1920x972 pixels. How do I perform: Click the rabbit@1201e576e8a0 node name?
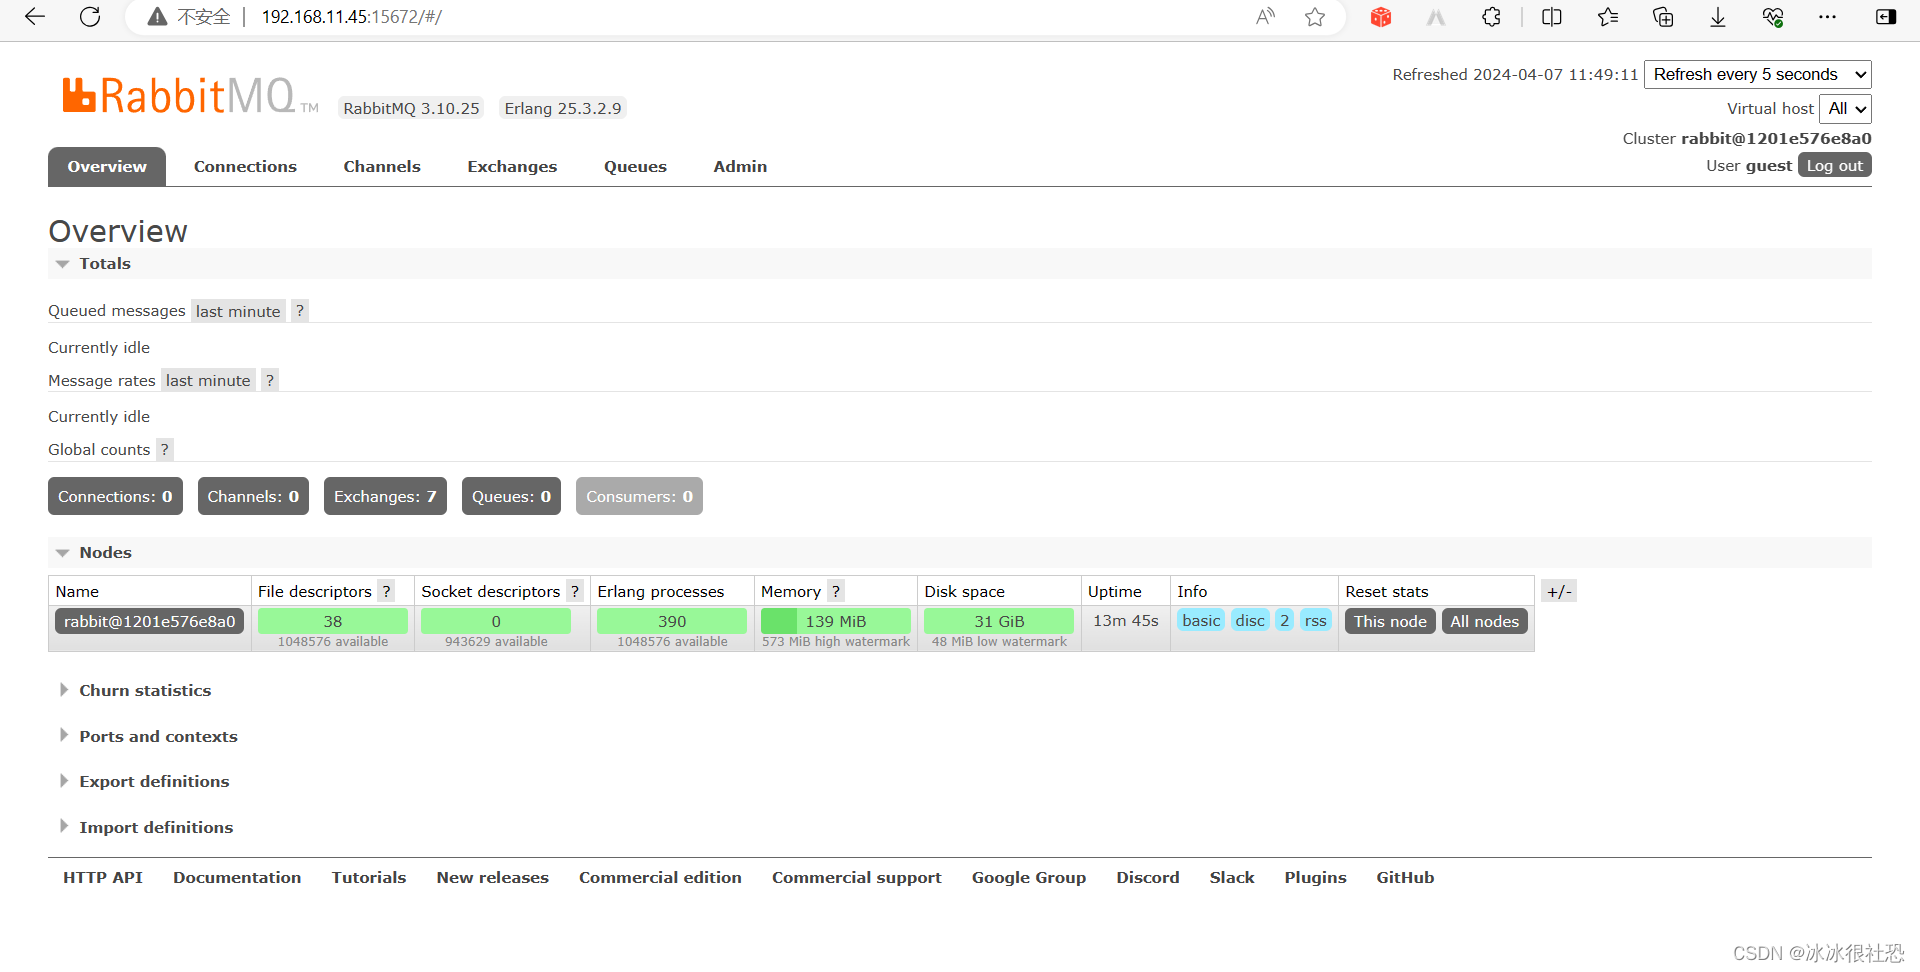click(x=149, y=621)
